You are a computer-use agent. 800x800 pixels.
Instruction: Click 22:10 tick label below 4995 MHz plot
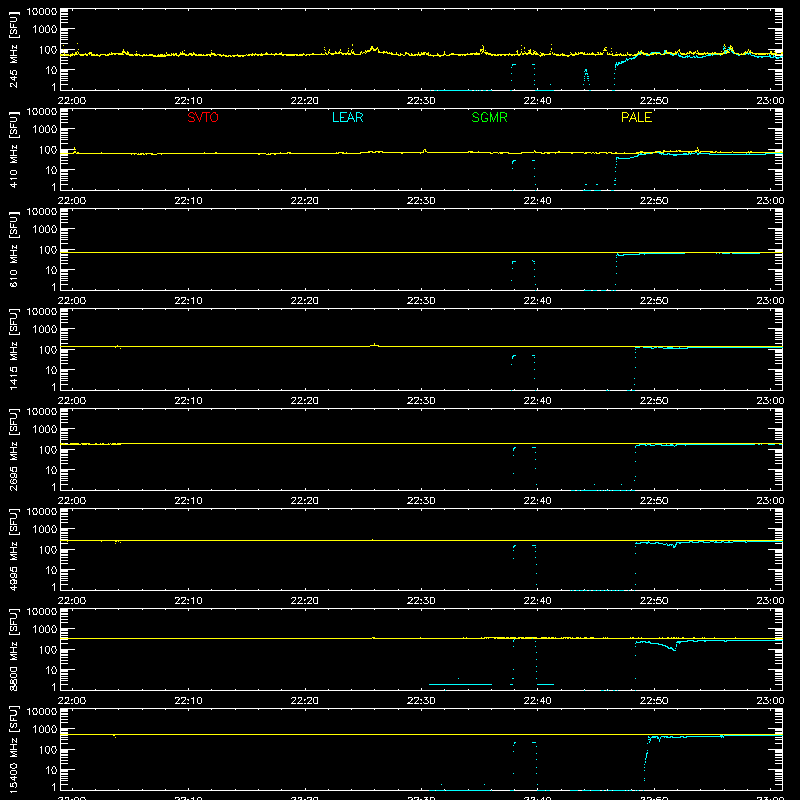pyautogui.click(x=188, y=601)
